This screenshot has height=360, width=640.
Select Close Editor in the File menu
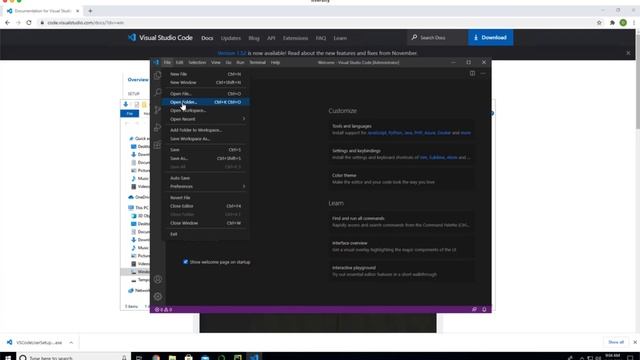[x=207, y=206]
